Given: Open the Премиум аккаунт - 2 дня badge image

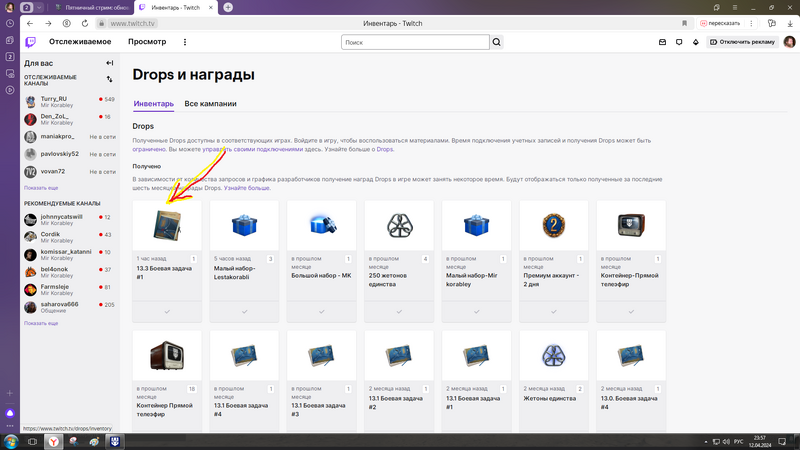Looking at the screenshot, I should [x=554, y=226].
